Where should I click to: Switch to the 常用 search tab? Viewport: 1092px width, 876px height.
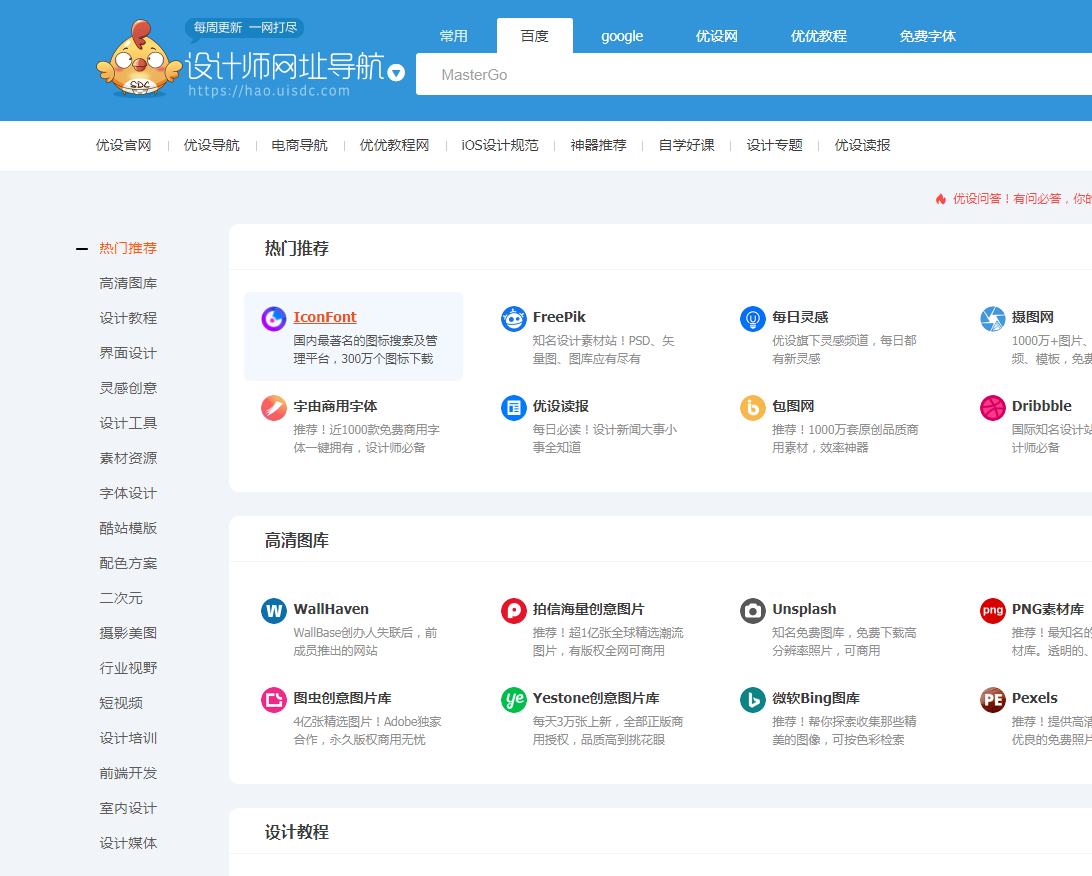point(454,36)
